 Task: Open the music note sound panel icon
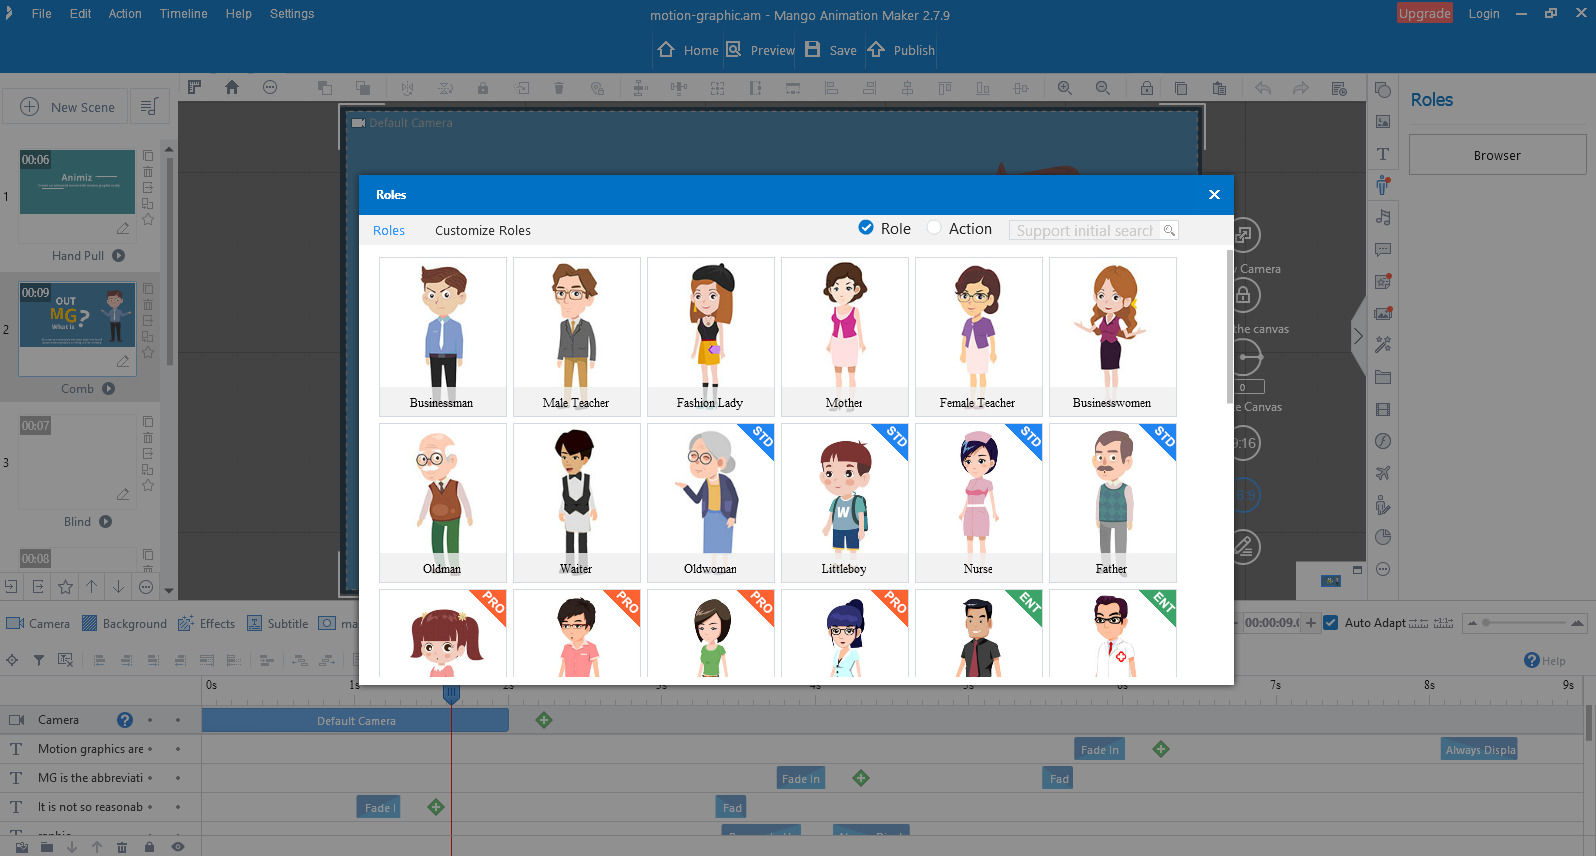point(1383,217)
